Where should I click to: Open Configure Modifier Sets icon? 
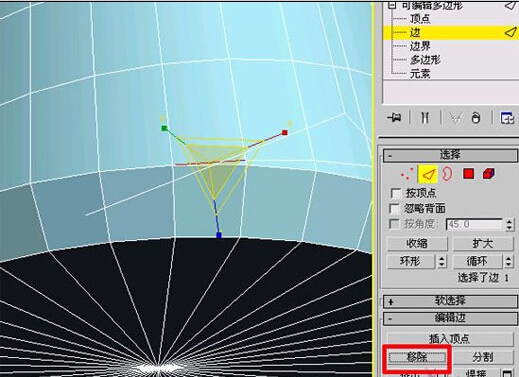click(507, 118)
